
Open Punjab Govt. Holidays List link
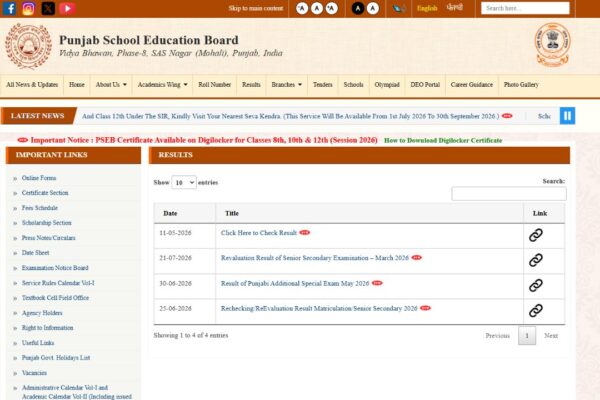click(56, 358)
